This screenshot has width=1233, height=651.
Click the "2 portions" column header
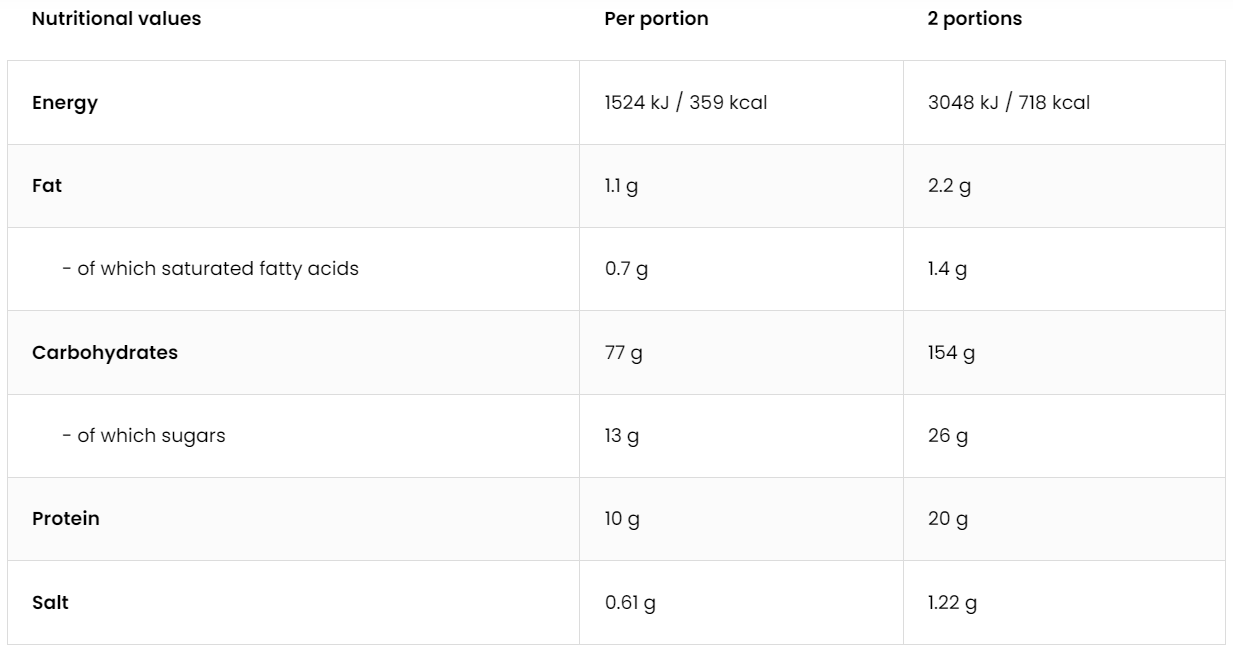(x=975, y=19)
